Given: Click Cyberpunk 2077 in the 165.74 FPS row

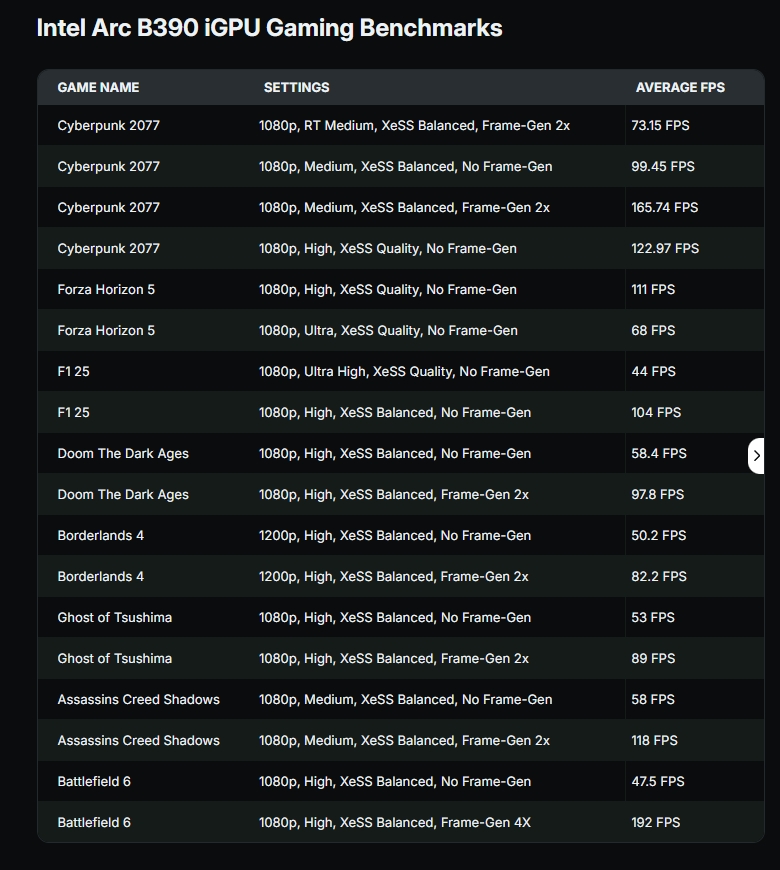Looking at the screenshot, I should point(108,208).
